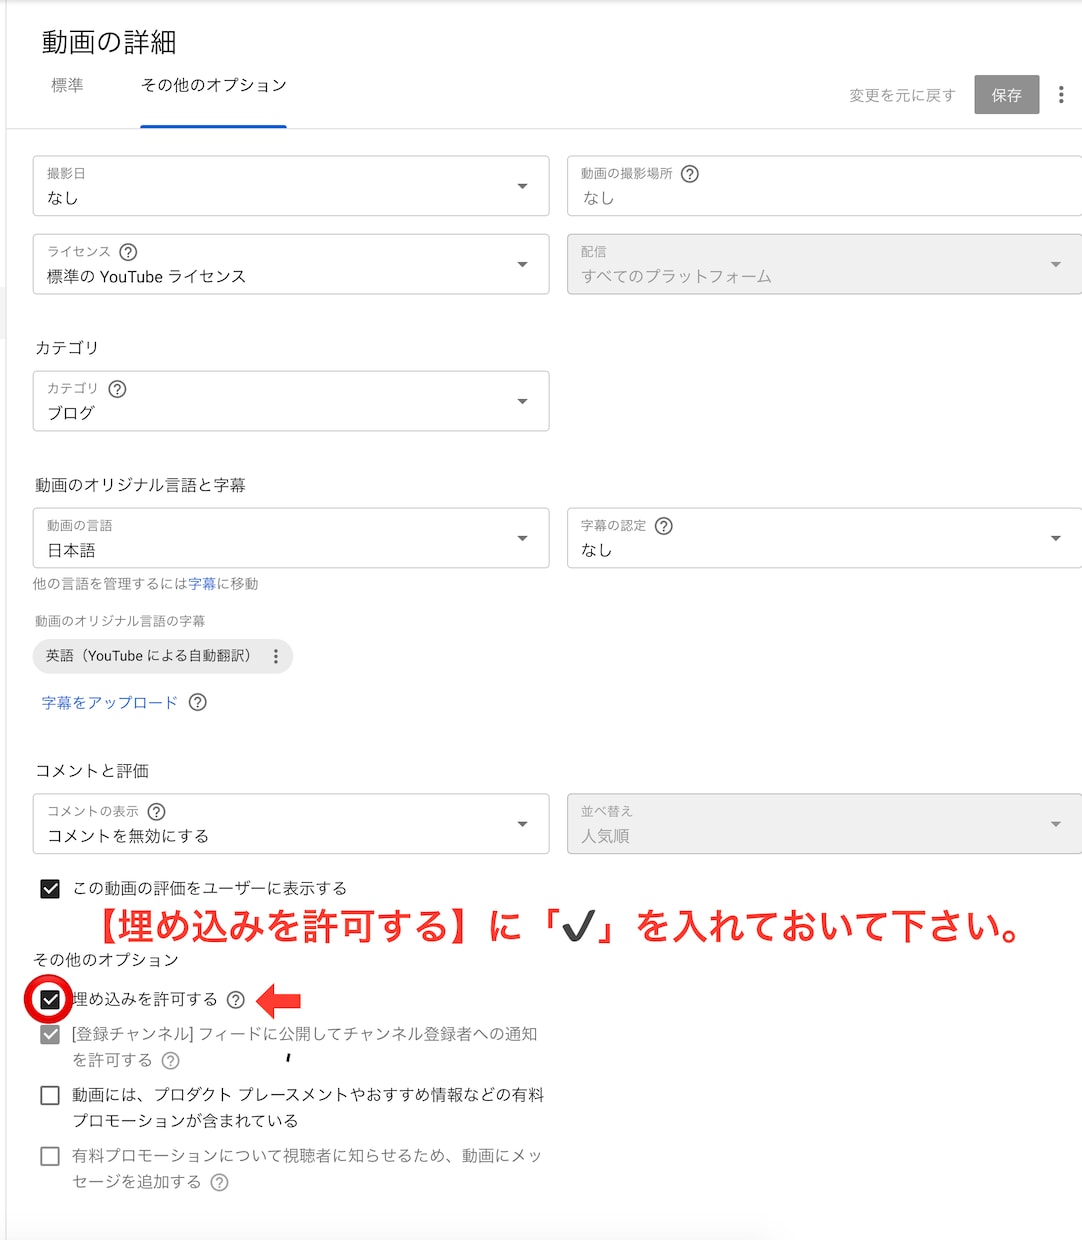The width and height of the screenshot is (1082, 1240).
Task: Follow the 字幕 link to manage languages
Action: tap(202, 584)
